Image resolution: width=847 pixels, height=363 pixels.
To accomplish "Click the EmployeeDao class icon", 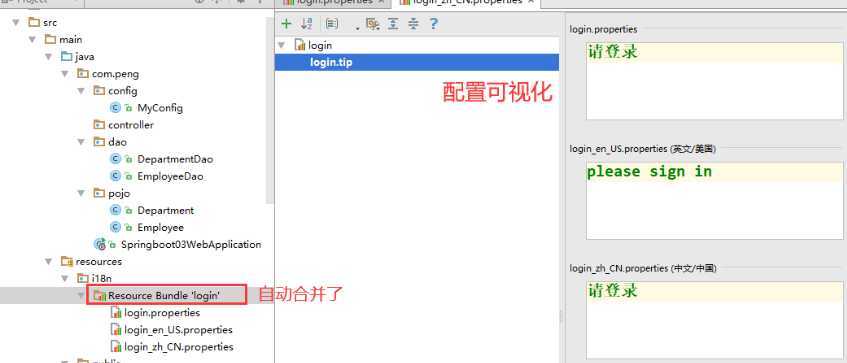I will click(115, 176).
